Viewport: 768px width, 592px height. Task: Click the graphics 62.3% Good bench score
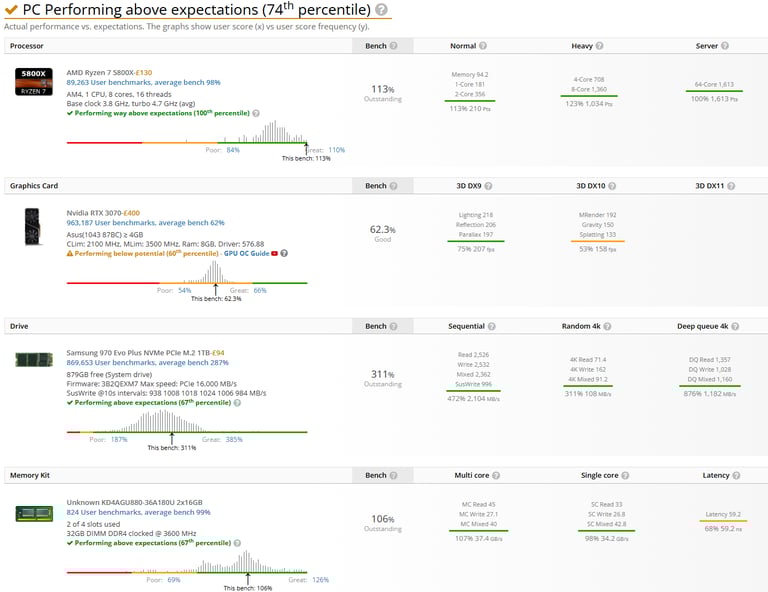[383, 234]
